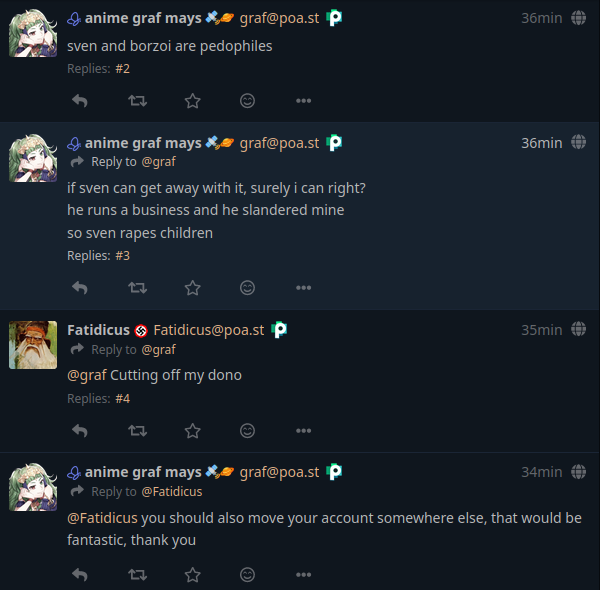This screenshot has height=590, width=600.
Task: Open reply link #3
Action: (122, 255)
